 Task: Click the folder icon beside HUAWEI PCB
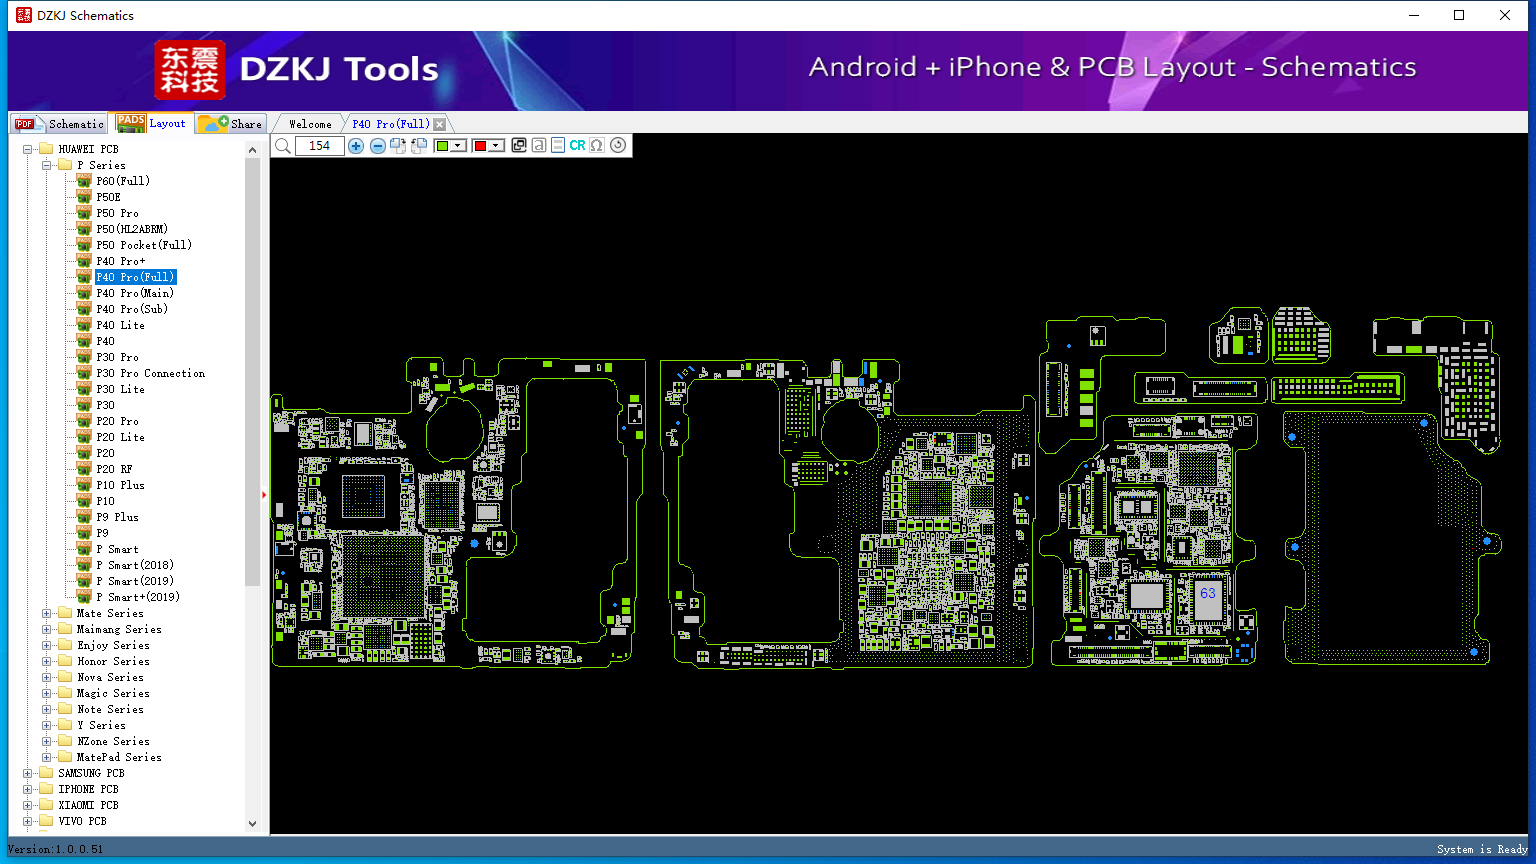46,149
